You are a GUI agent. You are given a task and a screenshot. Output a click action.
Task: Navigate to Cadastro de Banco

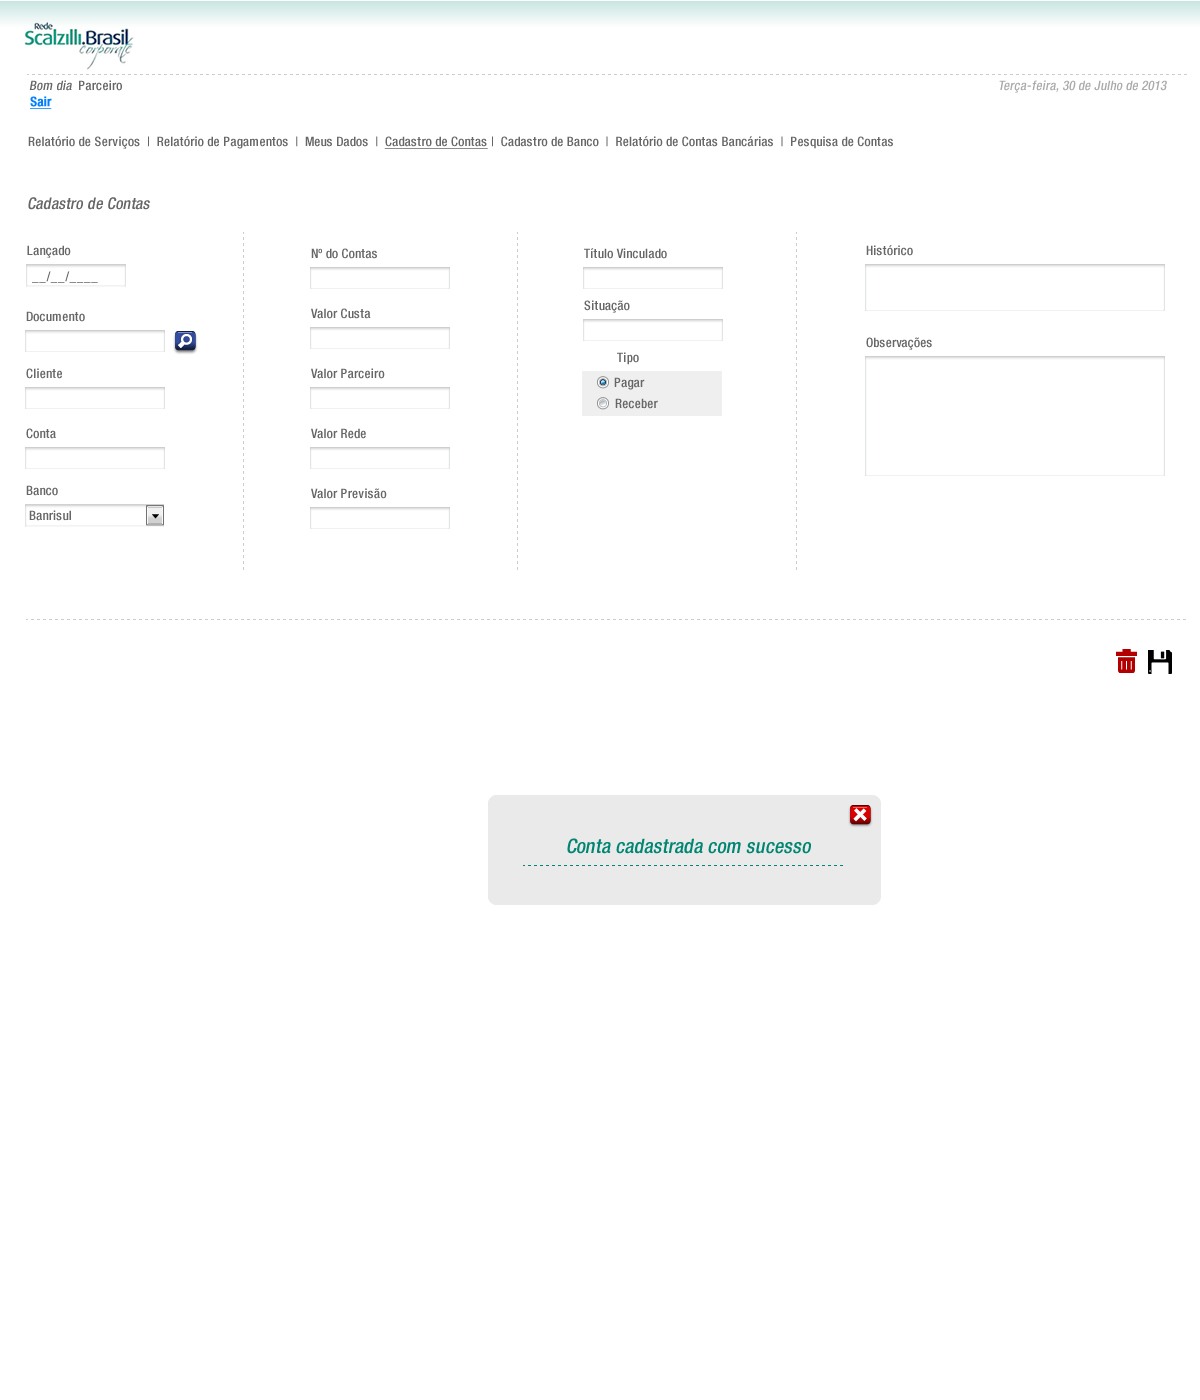(549, 142)
